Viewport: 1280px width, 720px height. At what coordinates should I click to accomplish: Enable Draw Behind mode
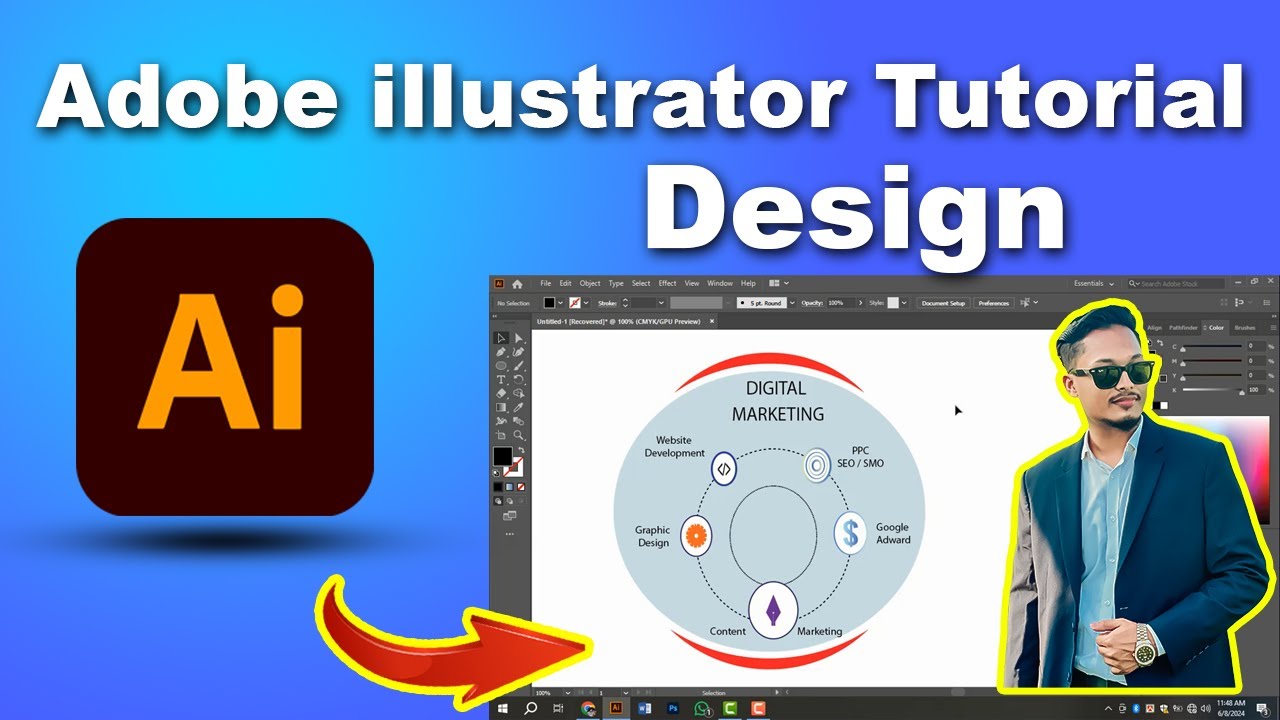click(x=510, y=501)
